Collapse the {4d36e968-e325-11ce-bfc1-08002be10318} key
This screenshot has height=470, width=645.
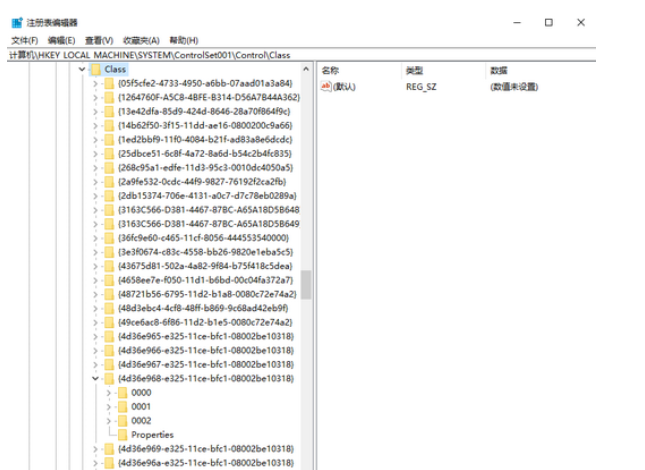(95, 378)
